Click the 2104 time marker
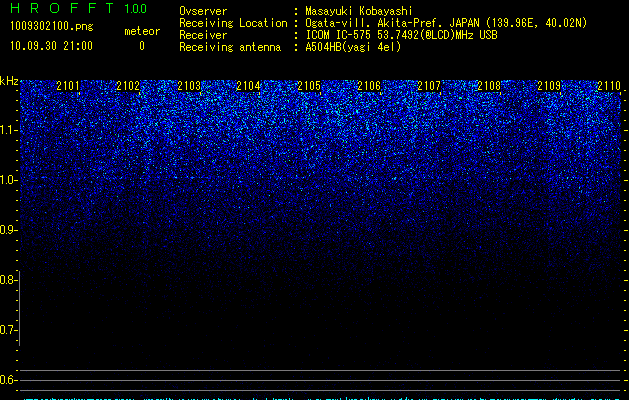This screenshot has width=629, height=400. tap(248, 85)
